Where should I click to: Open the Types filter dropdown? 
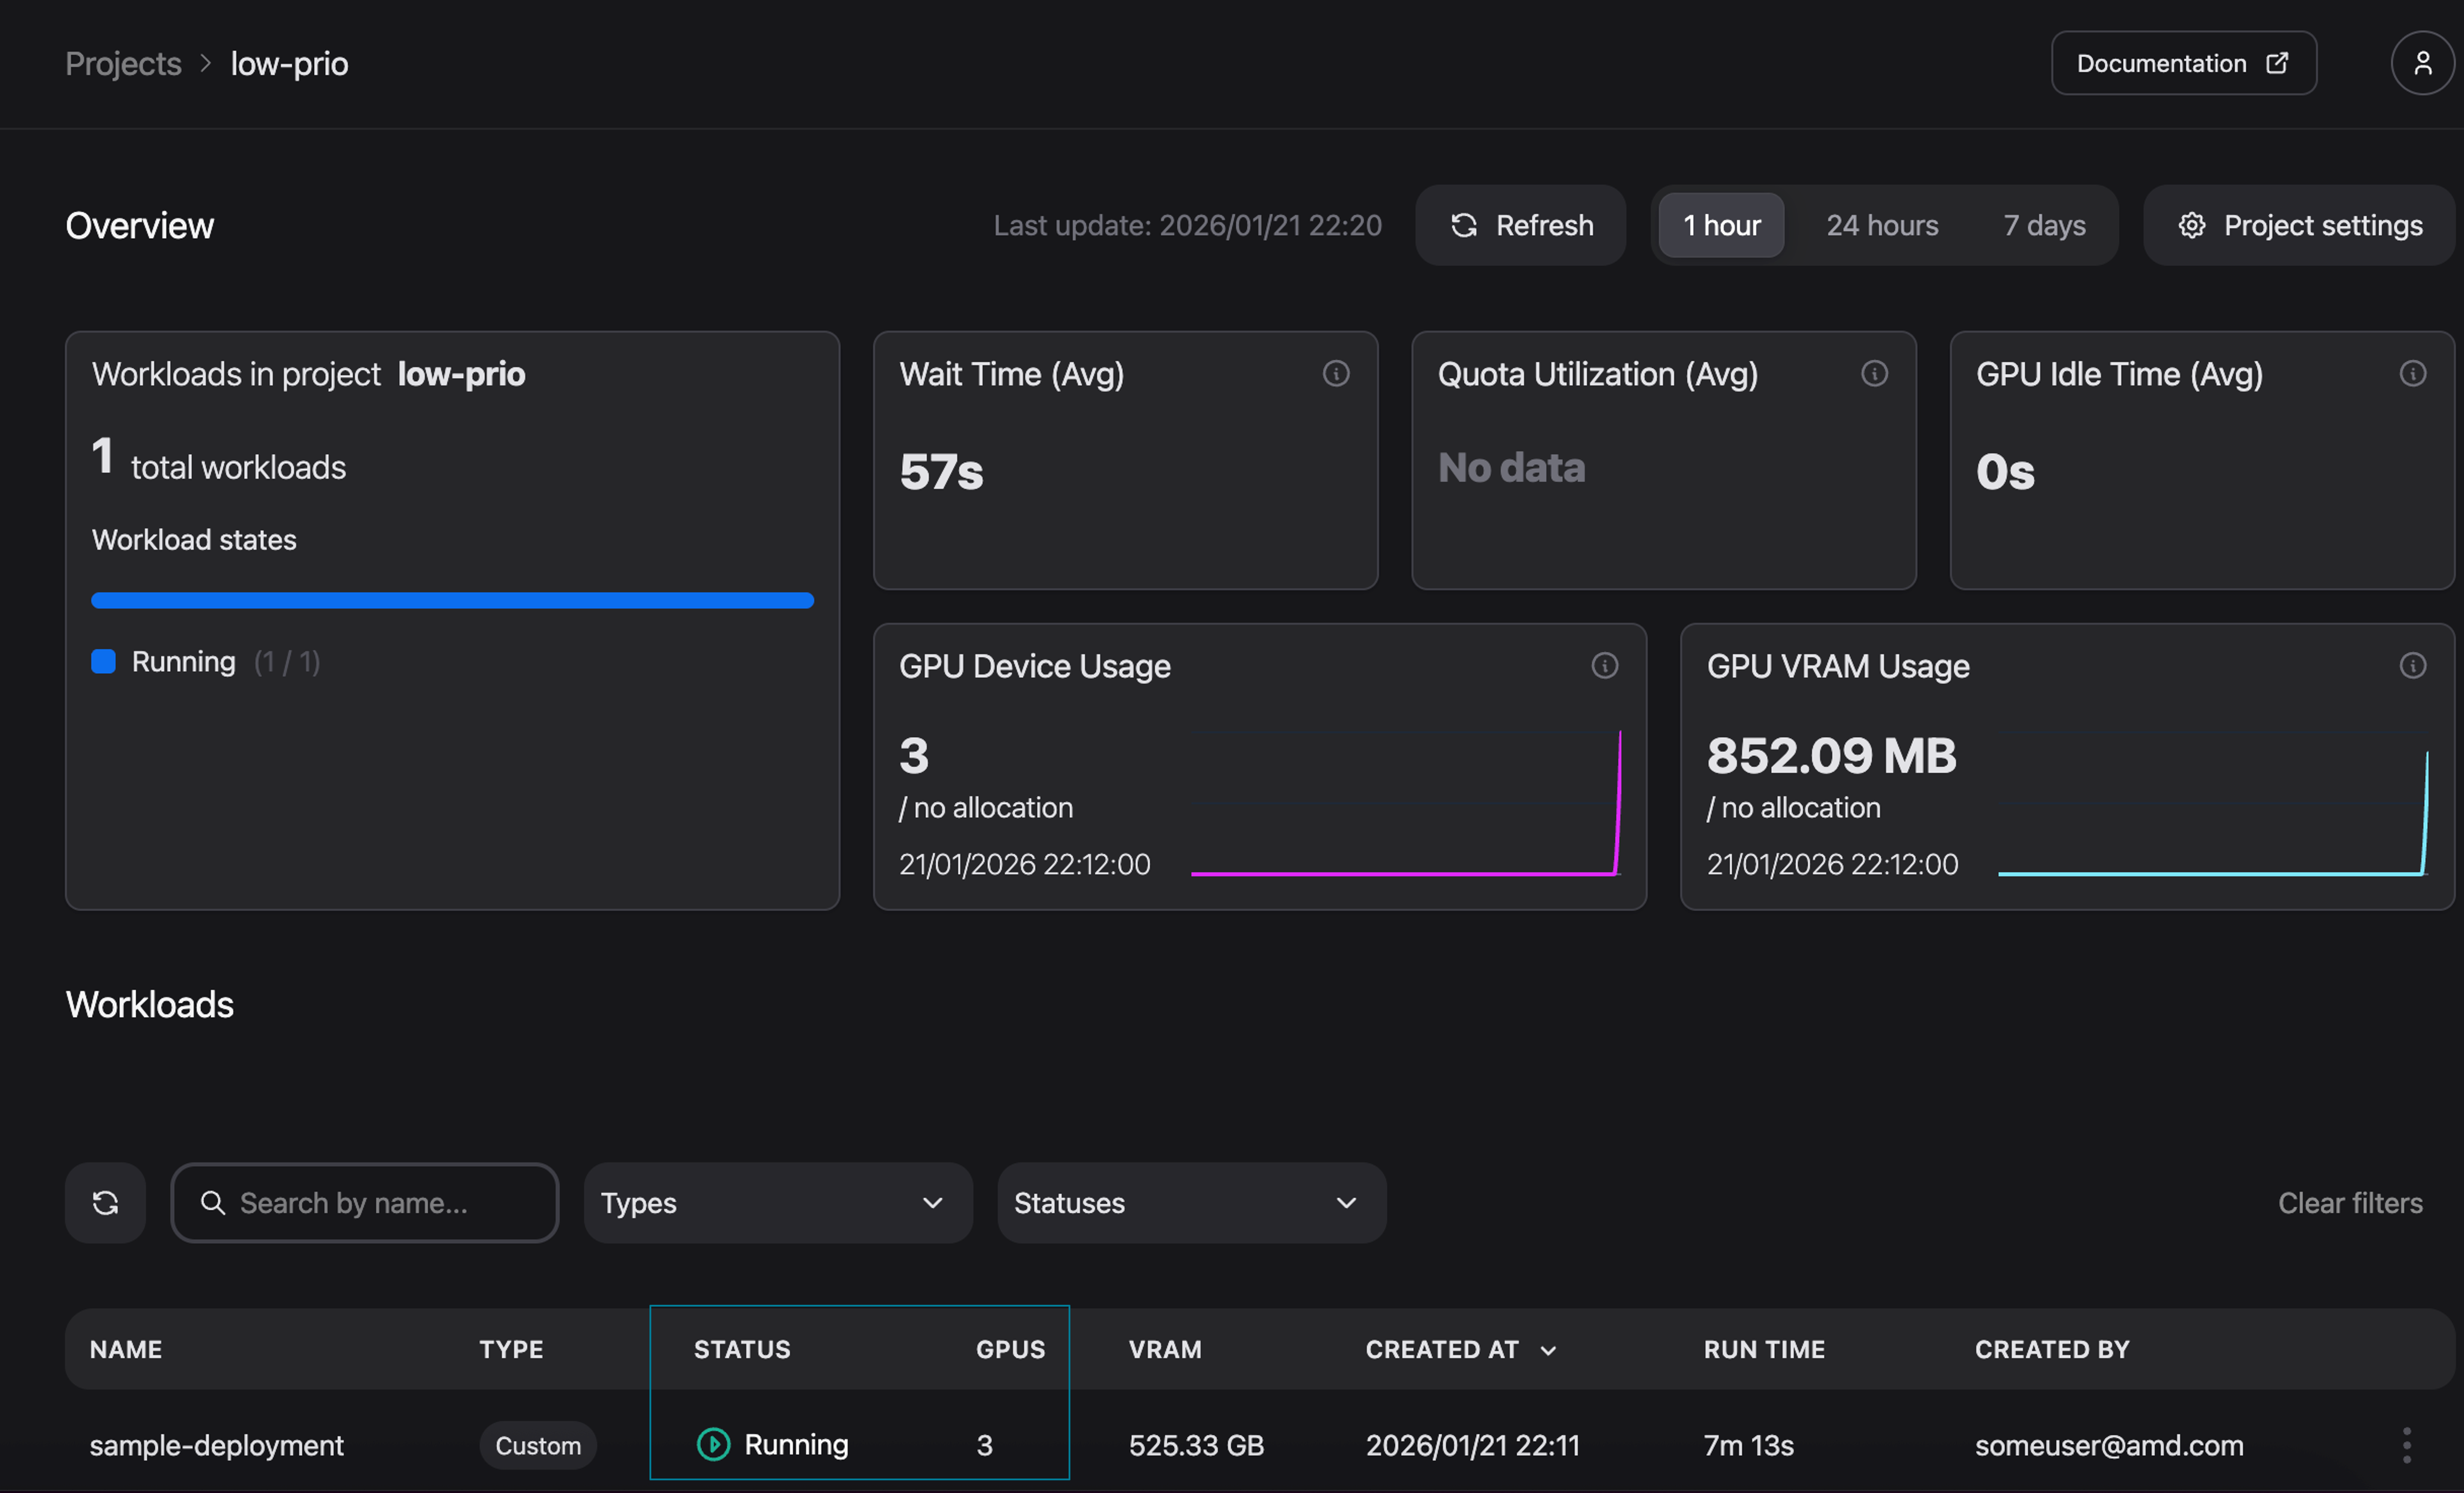tap(777, 1202)
